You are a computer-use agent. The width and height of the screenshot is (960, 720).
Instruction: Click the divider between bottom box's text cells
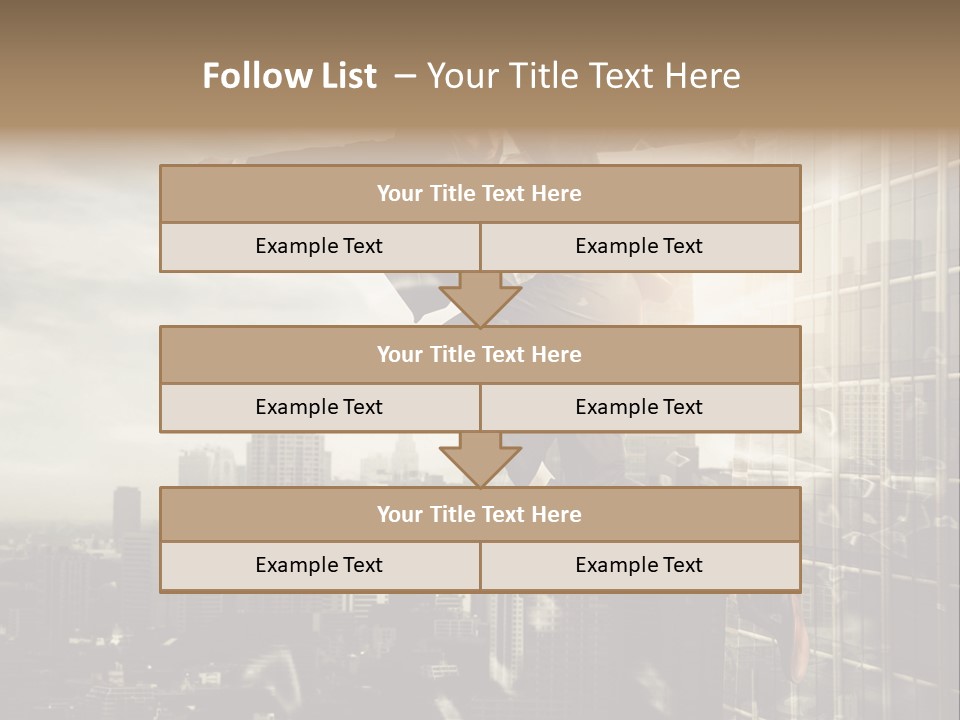(480, 565)
